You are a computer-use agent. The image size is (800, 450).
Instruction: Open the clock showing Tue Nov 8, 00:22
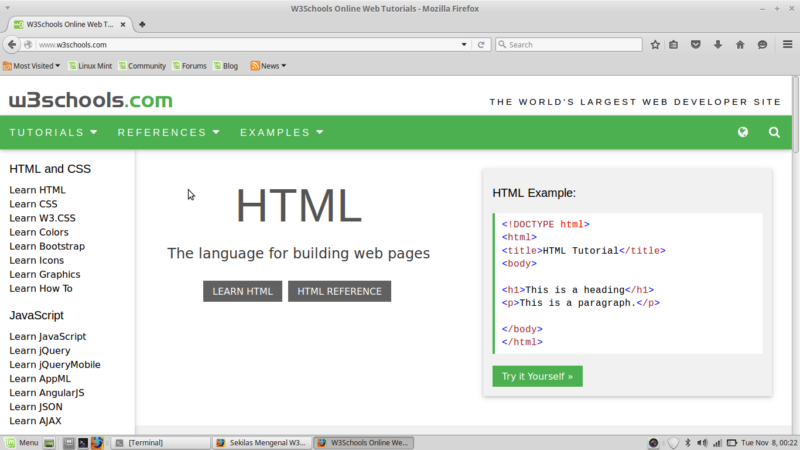[769, 443]
